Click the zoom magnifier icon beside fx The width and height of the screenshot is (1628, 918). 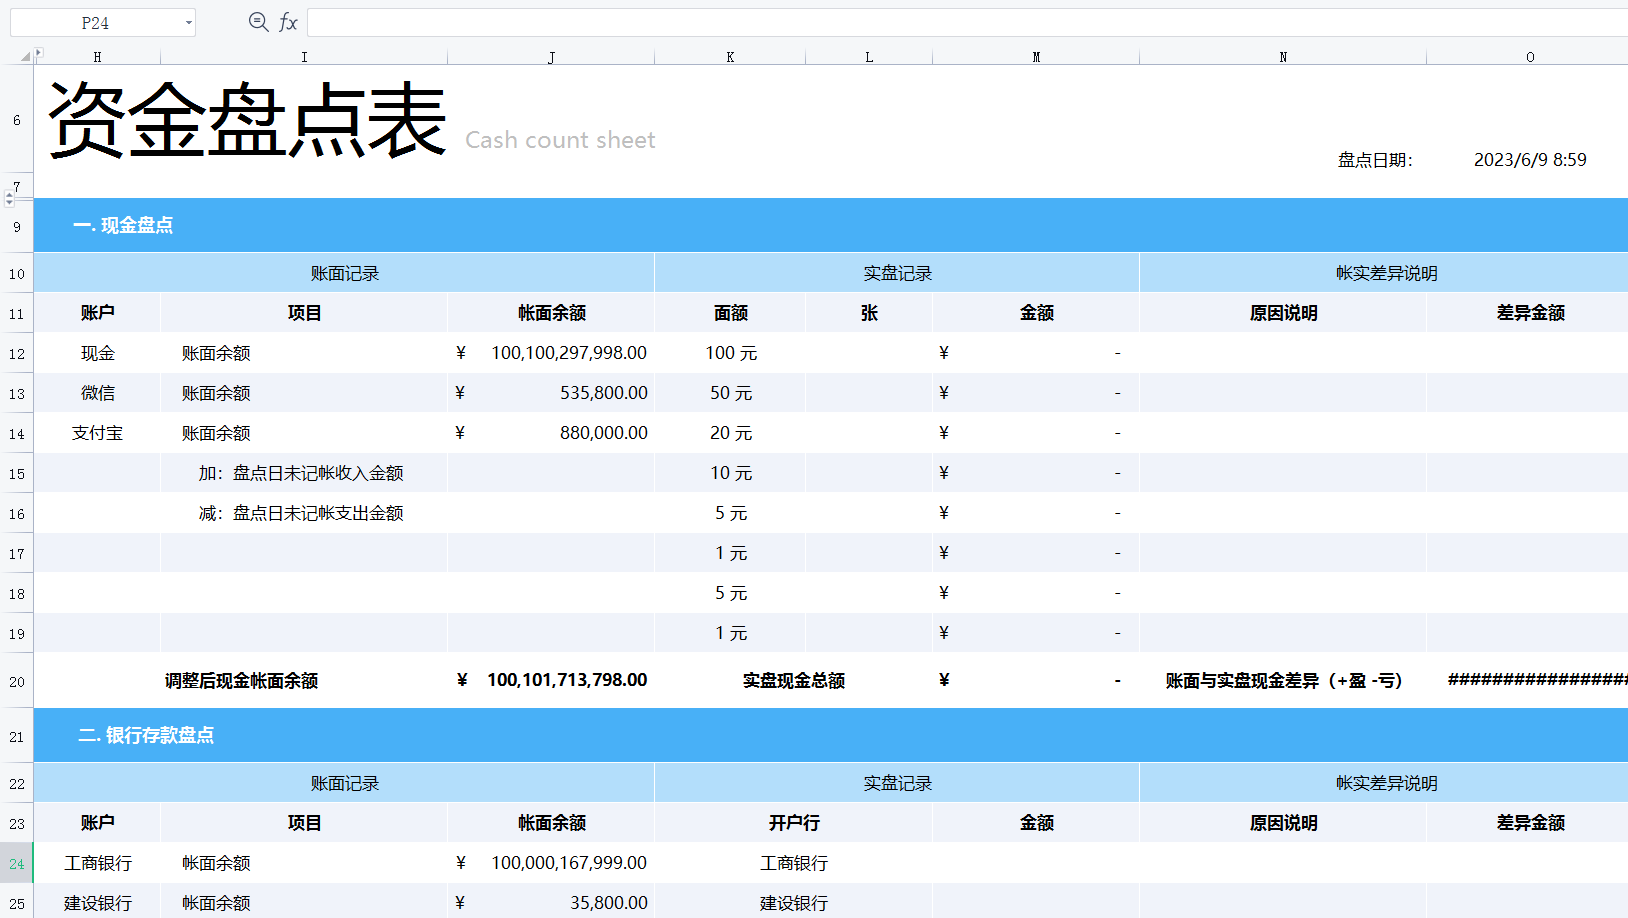tap(258, 22)
